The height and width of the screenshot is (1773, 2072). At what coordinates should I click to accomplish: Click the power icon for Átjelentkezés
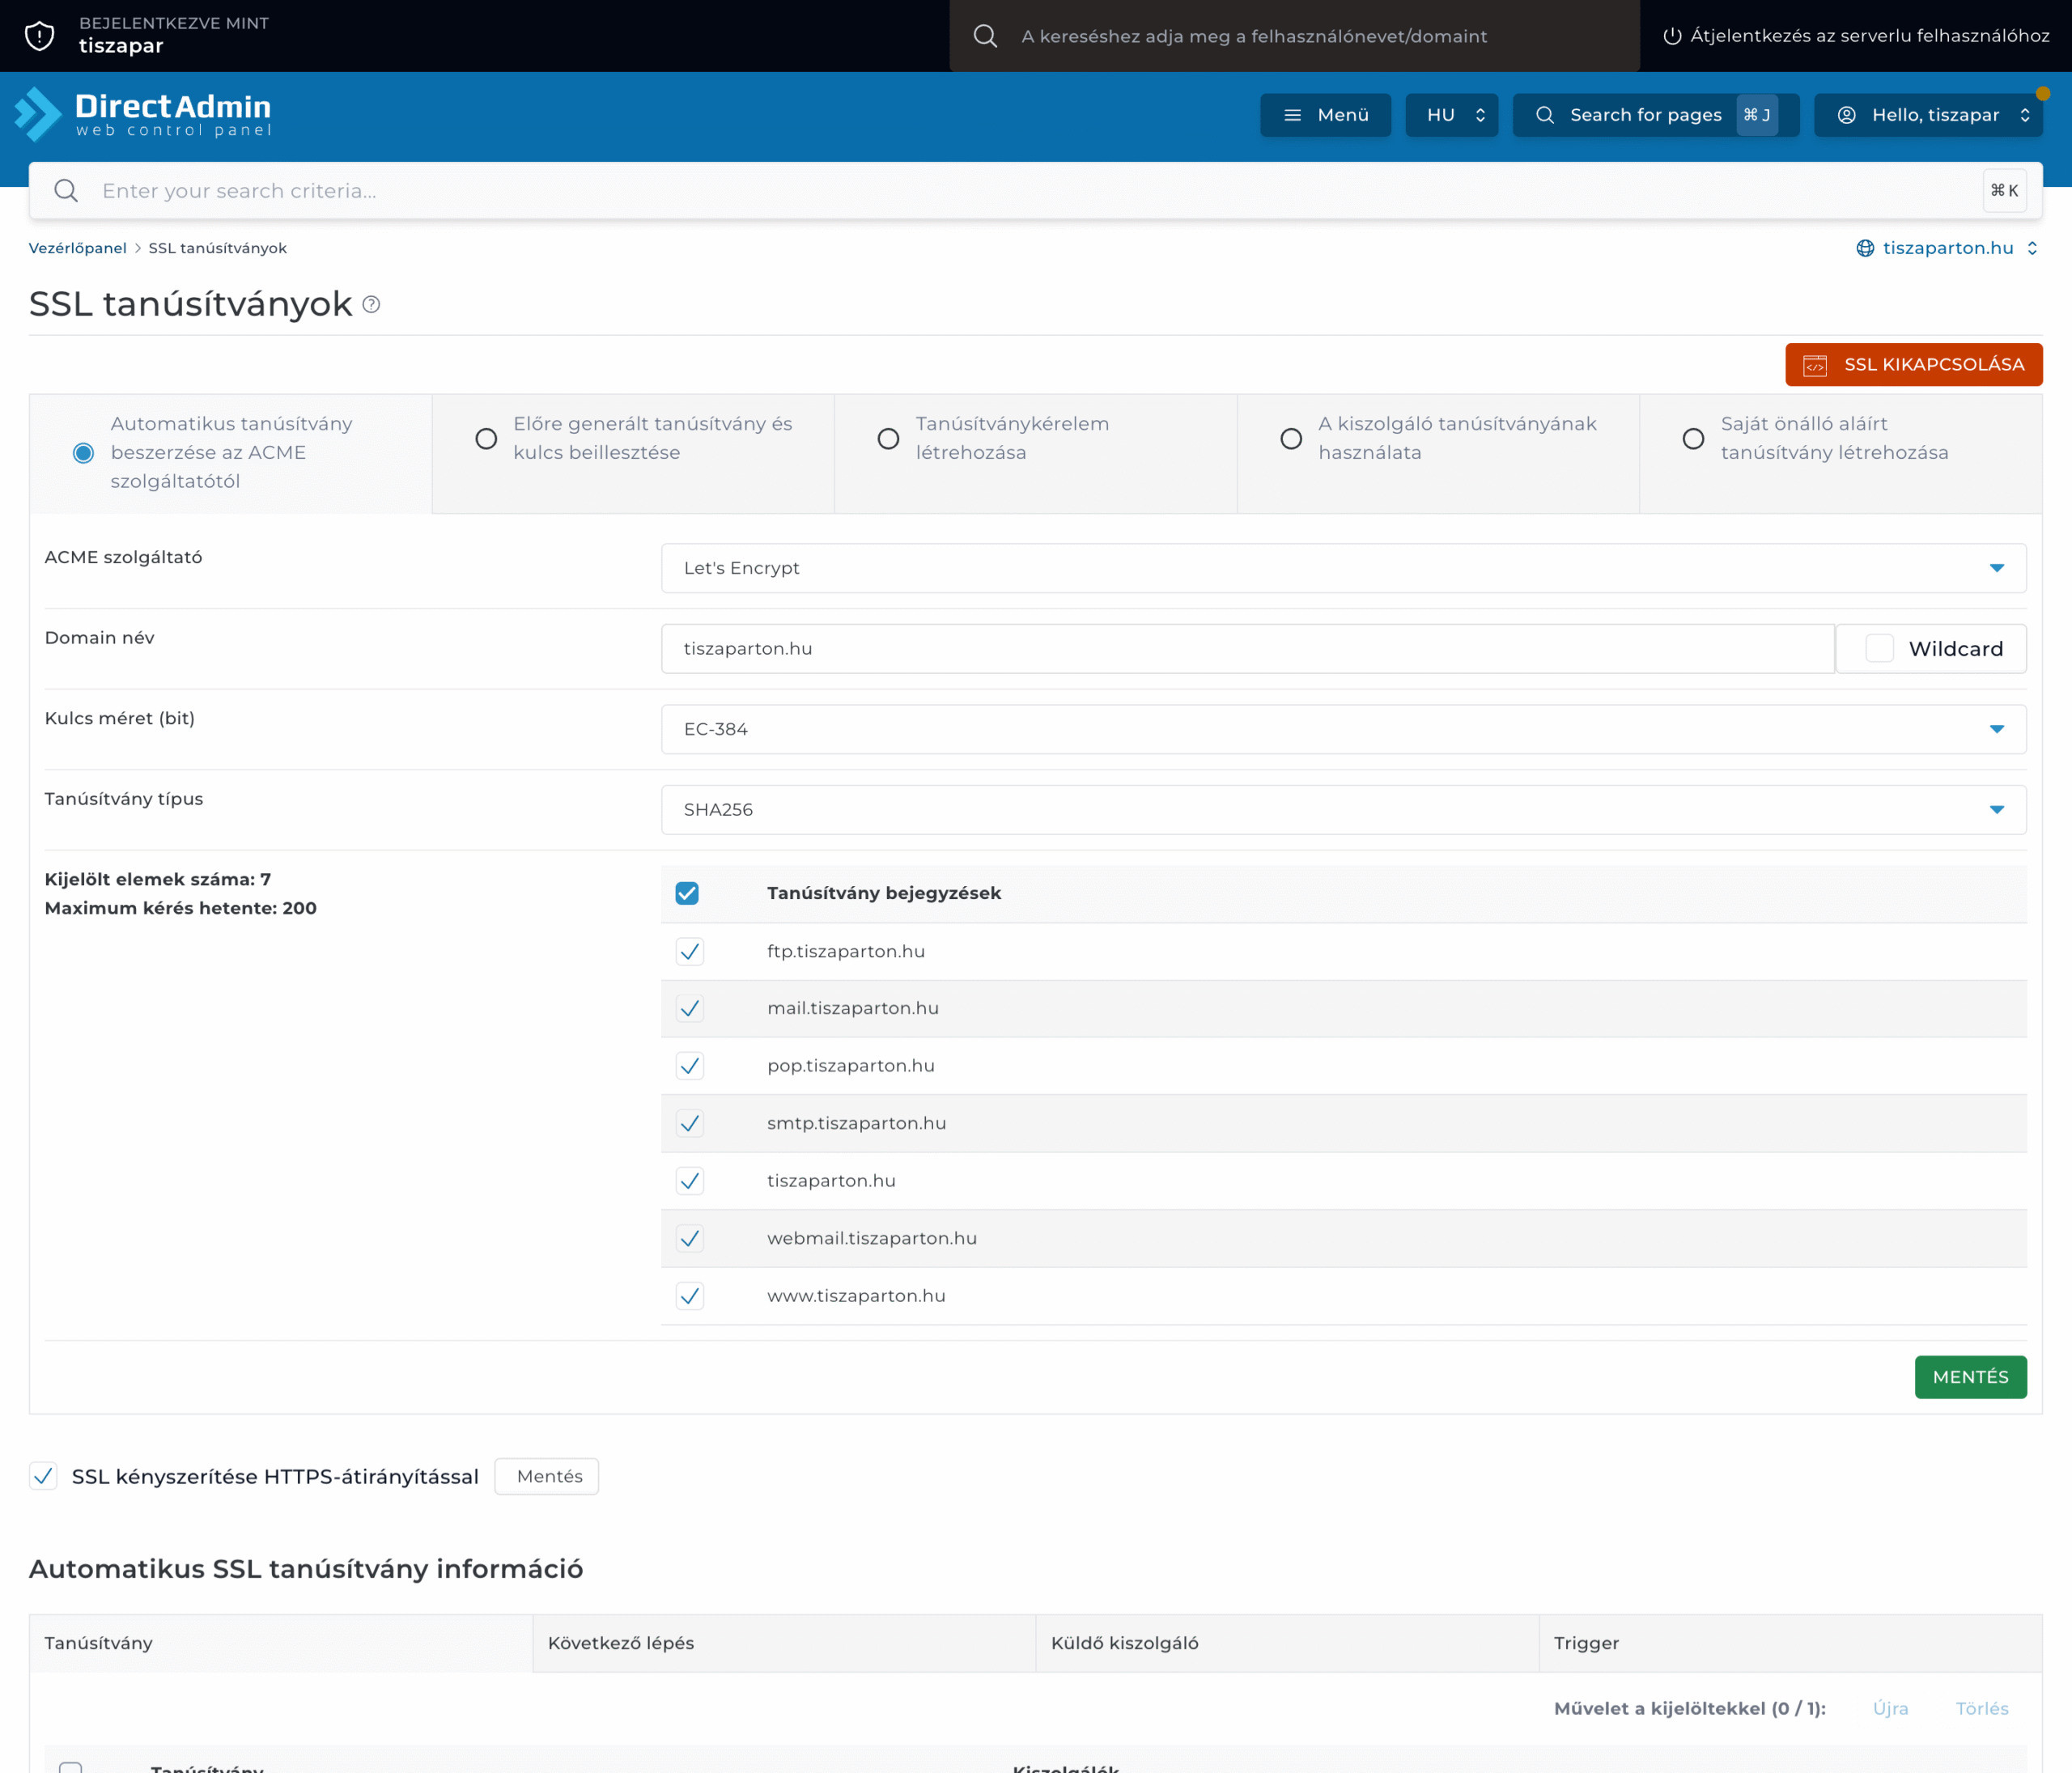click(x=1671, y=36)
